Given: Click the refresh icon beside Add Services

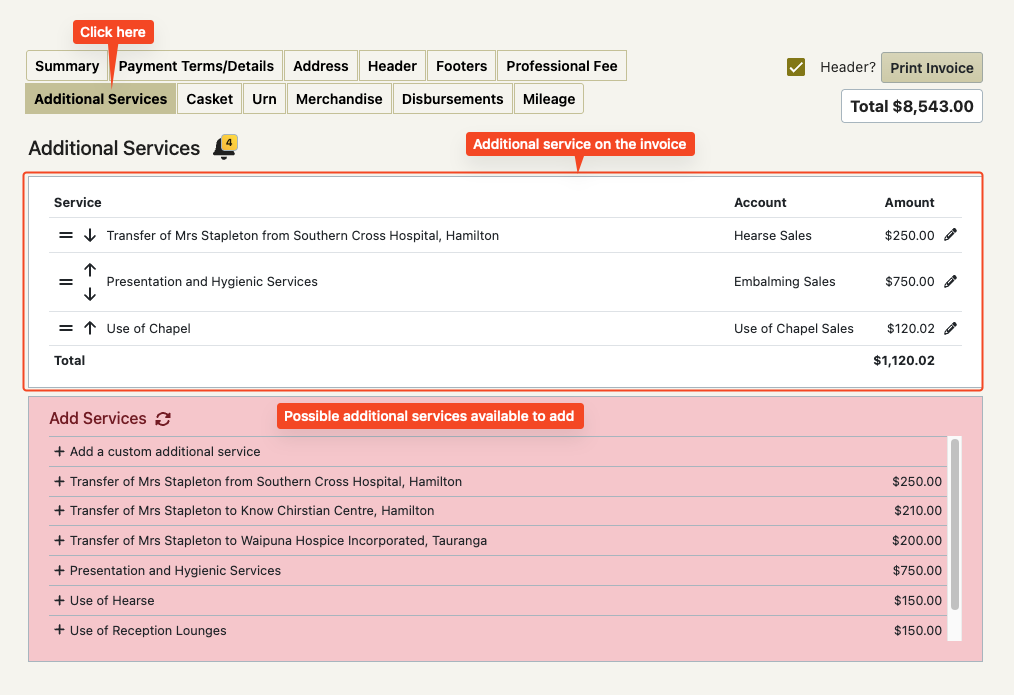Looking at the screenshot, I should (163, 419).
